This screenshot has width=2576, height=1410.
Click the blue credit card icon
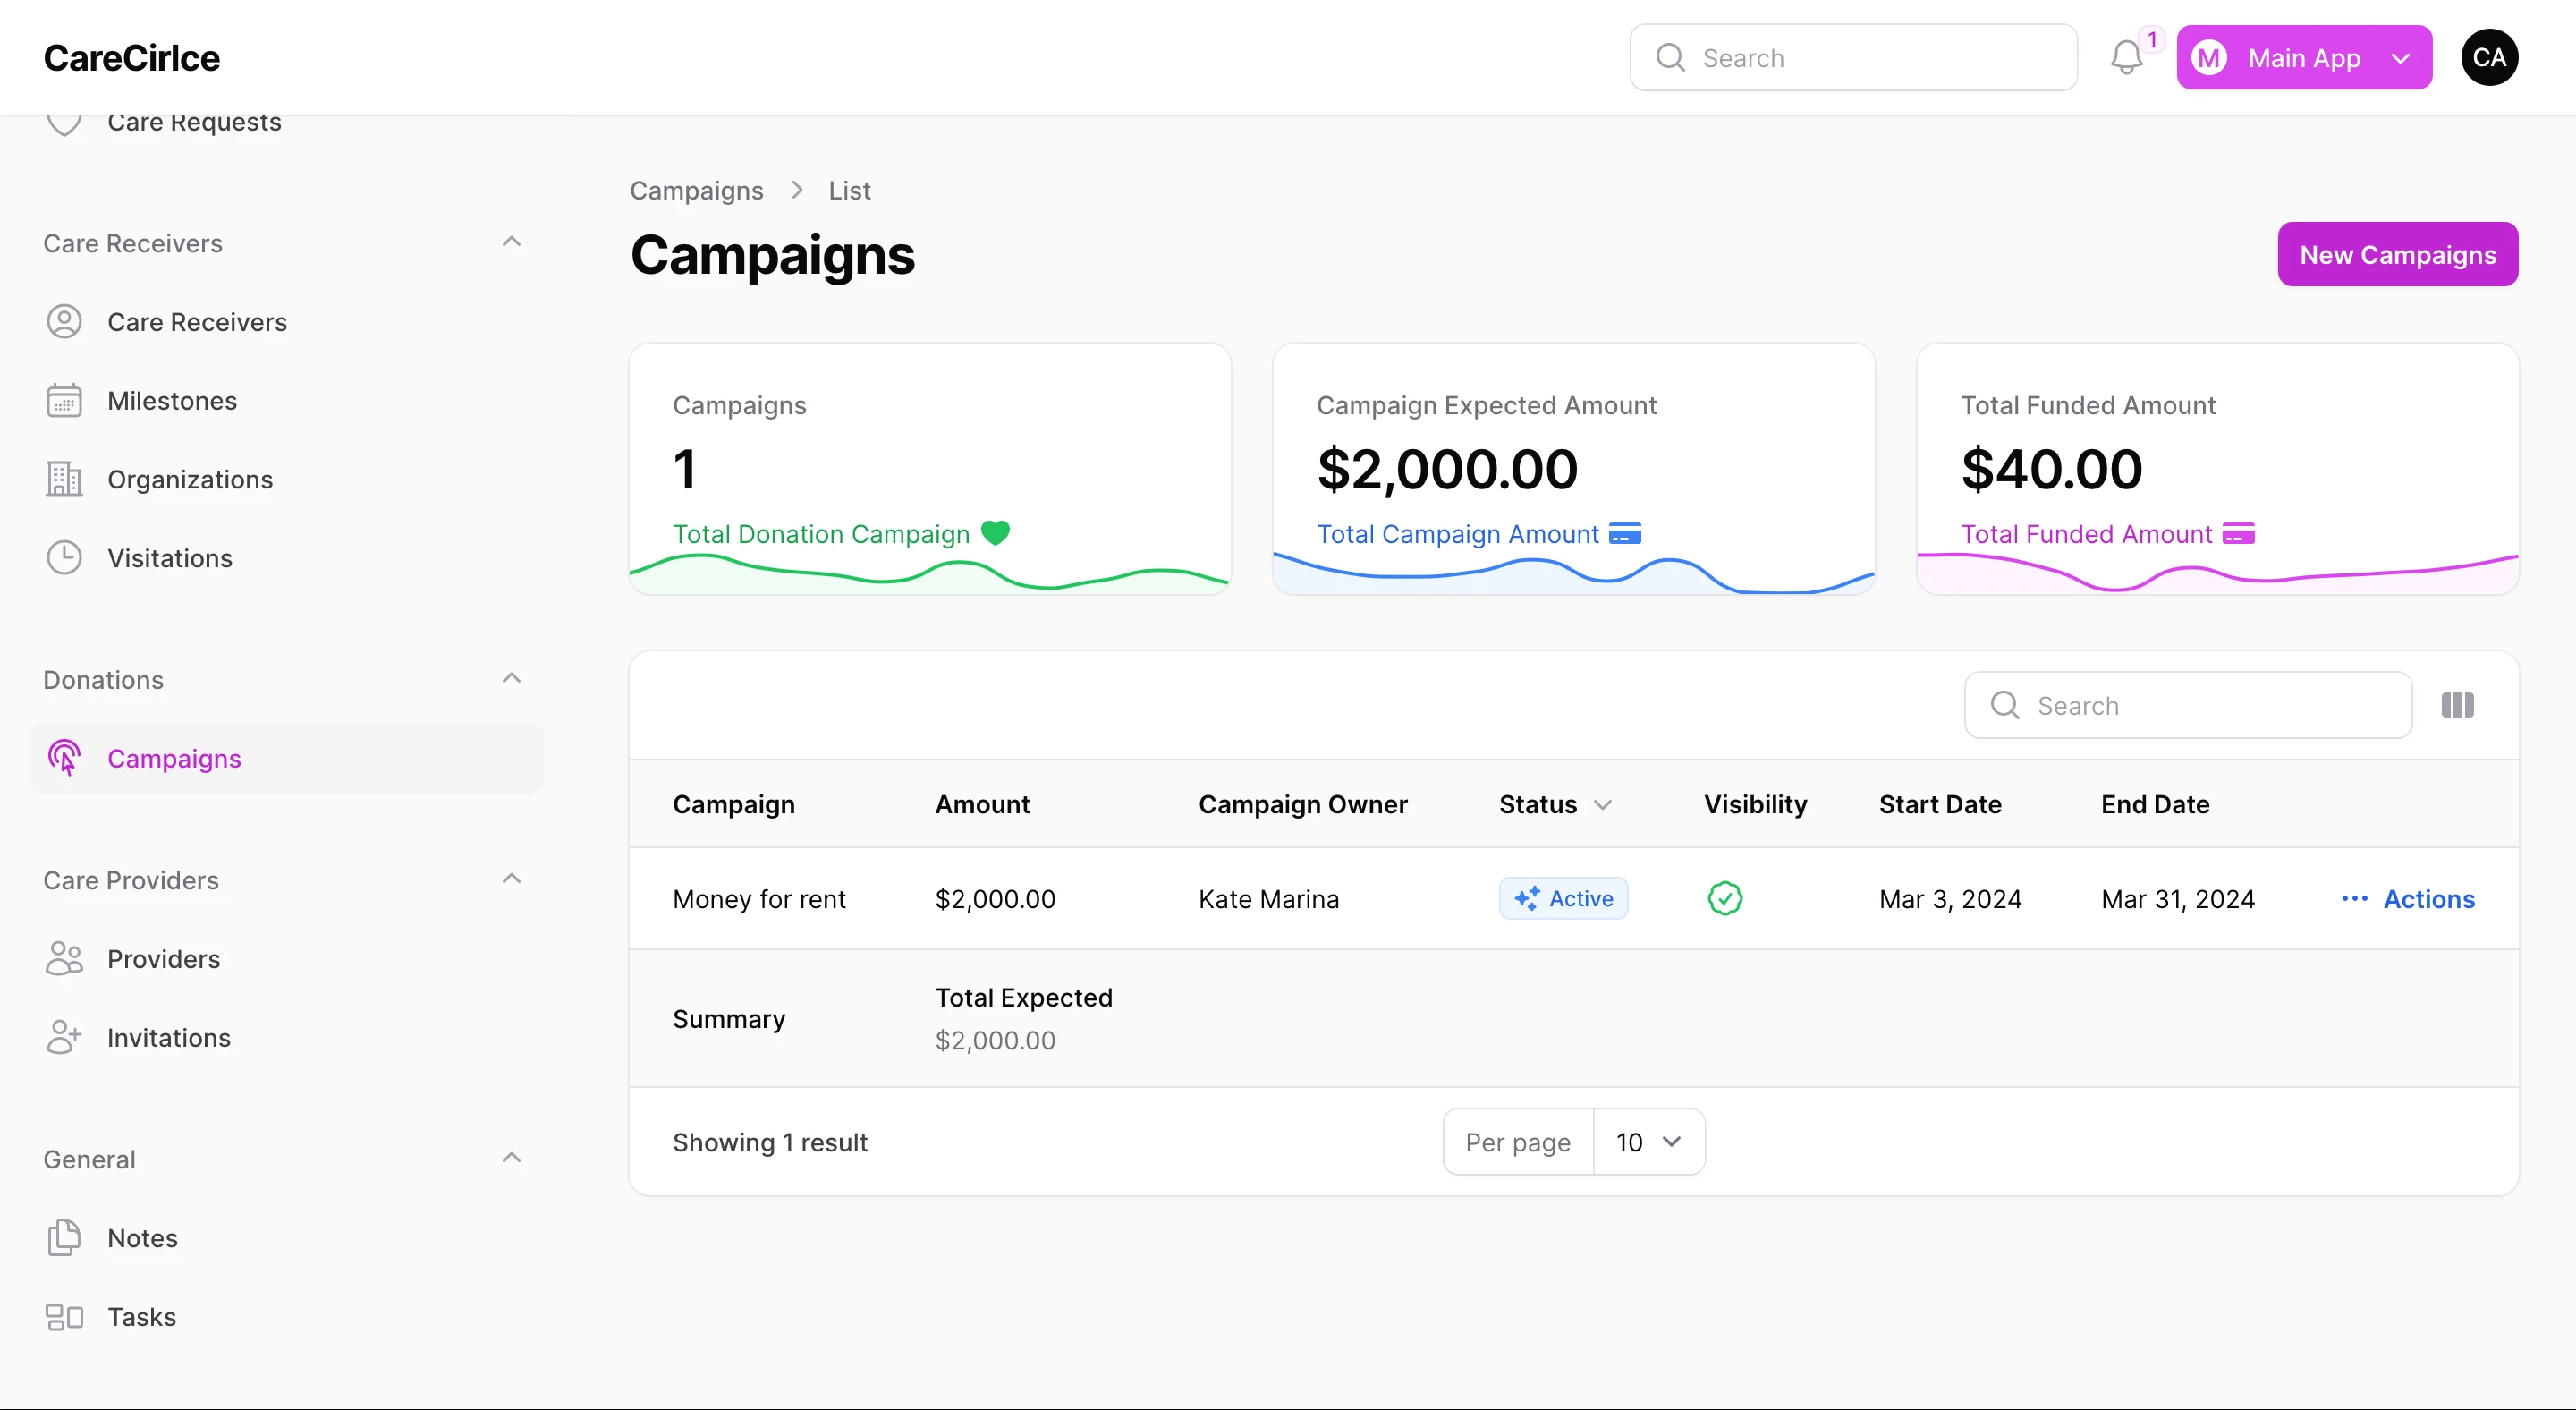coord(1625,533)
